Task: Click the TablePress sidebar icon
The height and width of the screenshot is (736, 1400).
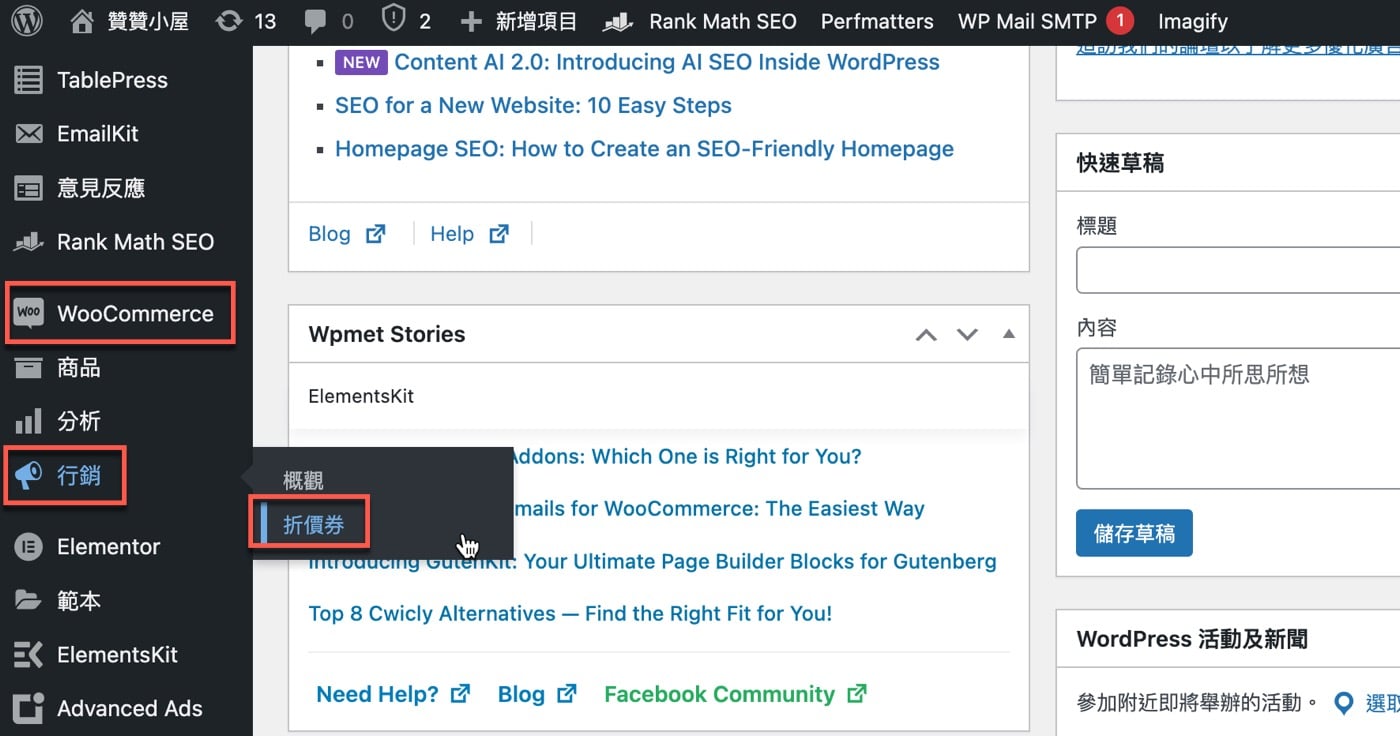Action: point(28,80)
